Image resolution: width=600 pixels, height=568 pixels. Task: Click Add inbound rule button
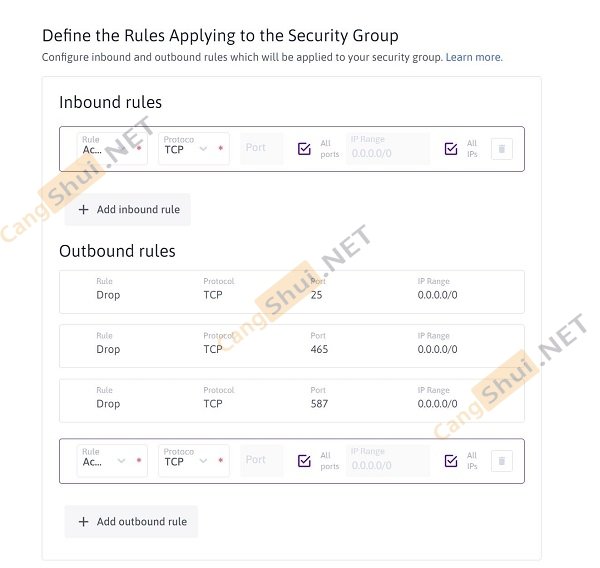coord(127,210)
